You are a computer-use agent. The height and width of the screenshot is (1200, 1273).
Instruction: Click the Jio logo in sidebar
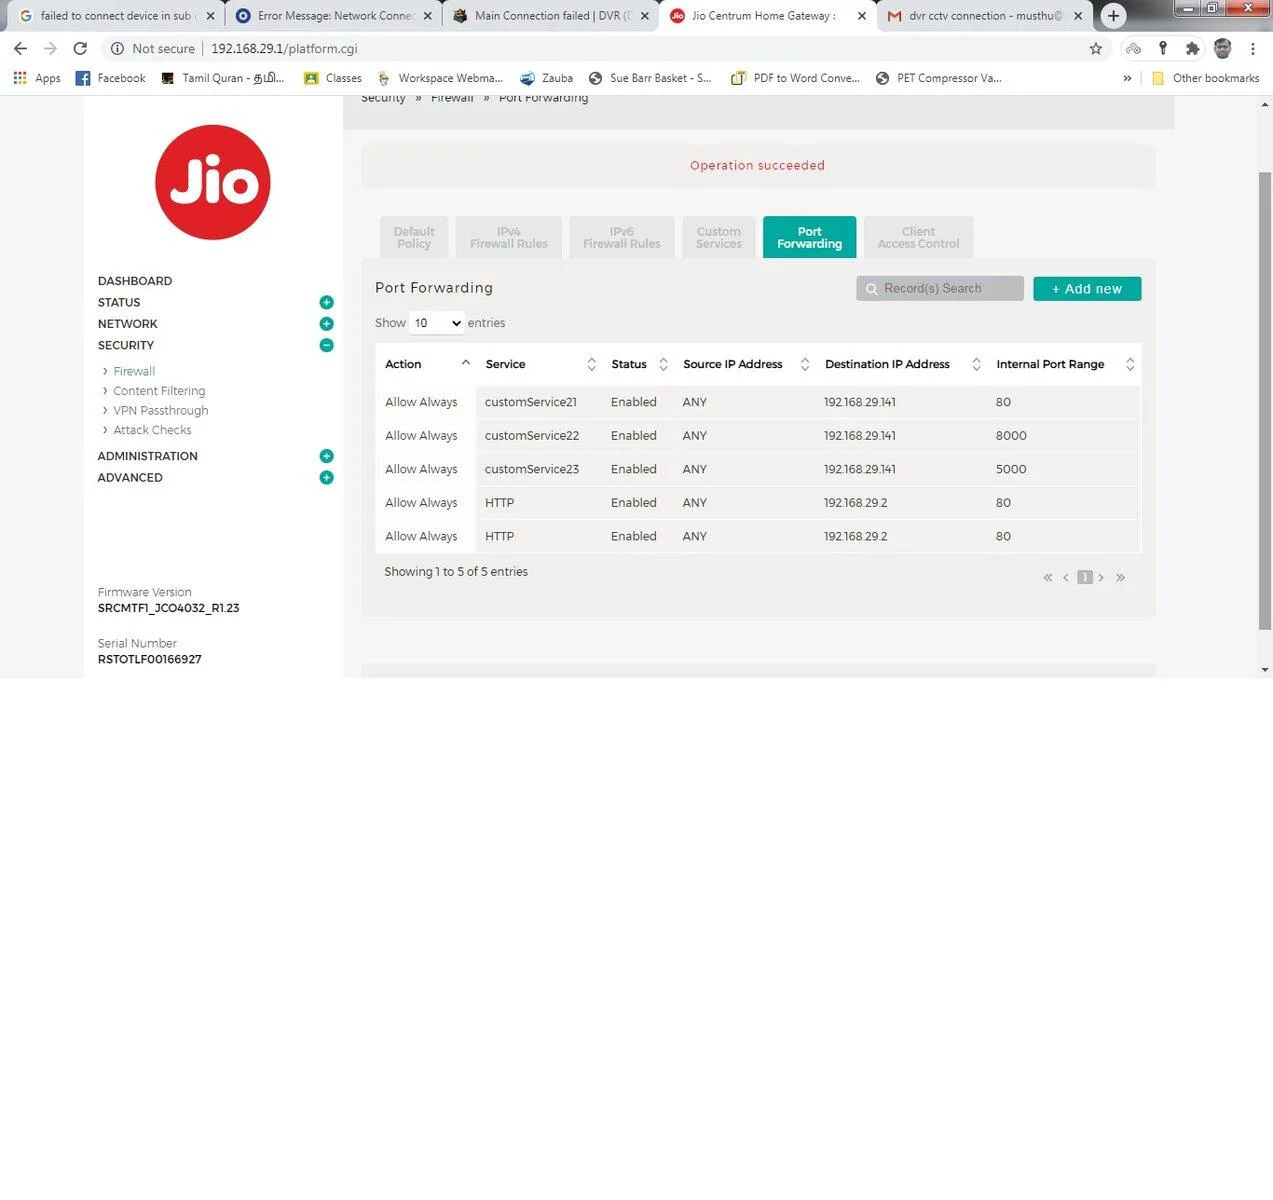pyautogui.click(x=212, y=182)
